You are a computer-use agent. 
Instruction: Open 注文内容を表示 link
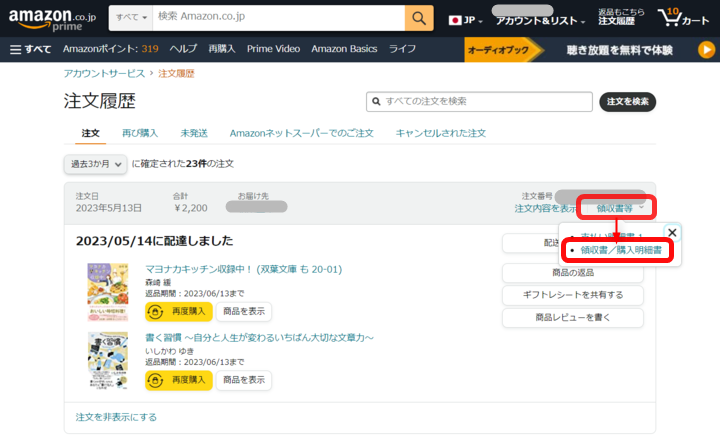point(545,208)
